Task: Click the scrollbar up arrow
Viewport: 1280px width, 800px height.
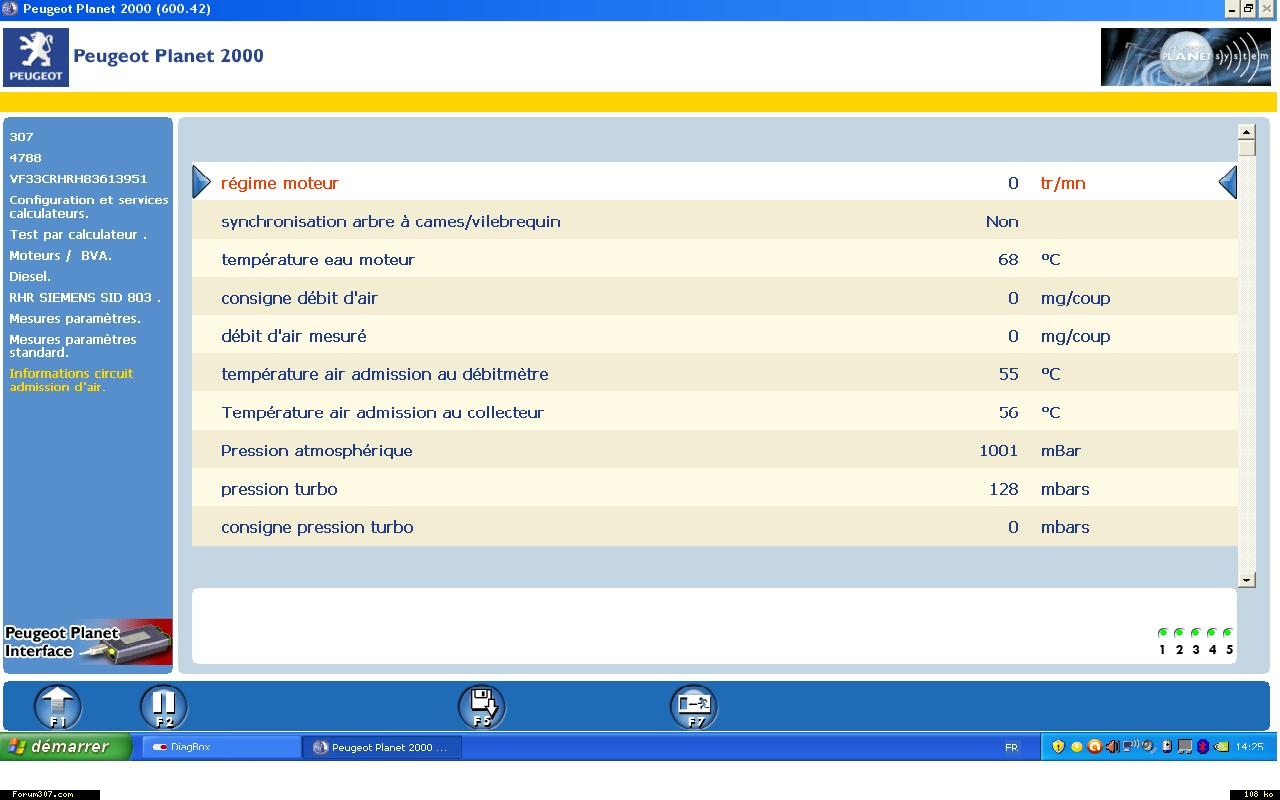Action: 1246,132
